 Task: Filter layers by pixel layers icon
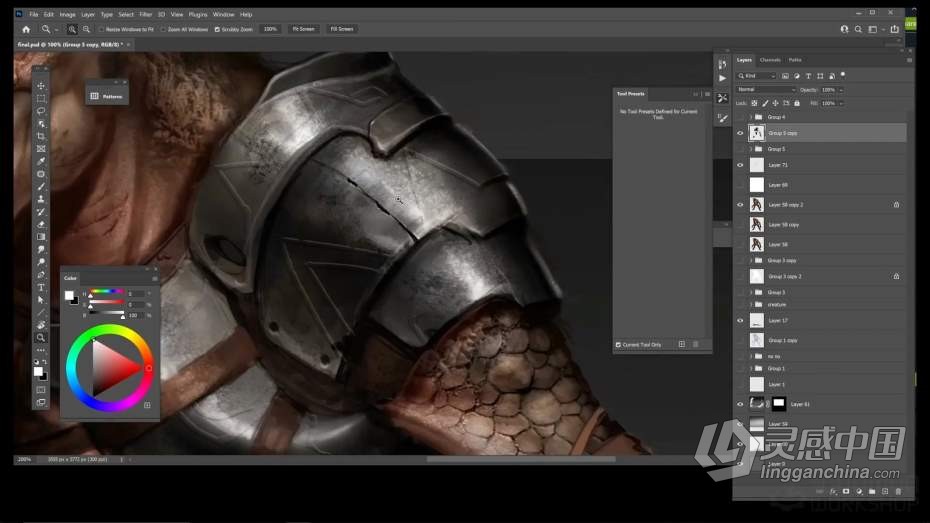785,76
